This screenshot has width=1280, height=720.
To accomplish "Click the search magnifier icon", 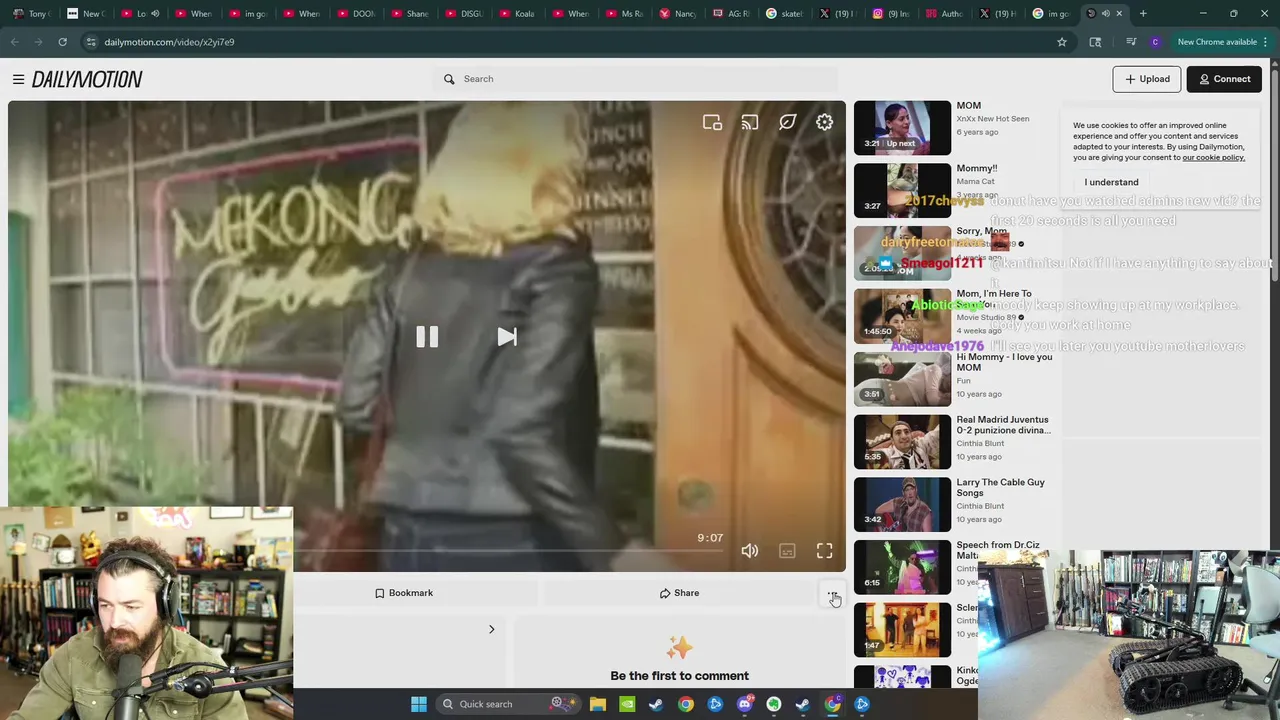I will tap(449, 79).
